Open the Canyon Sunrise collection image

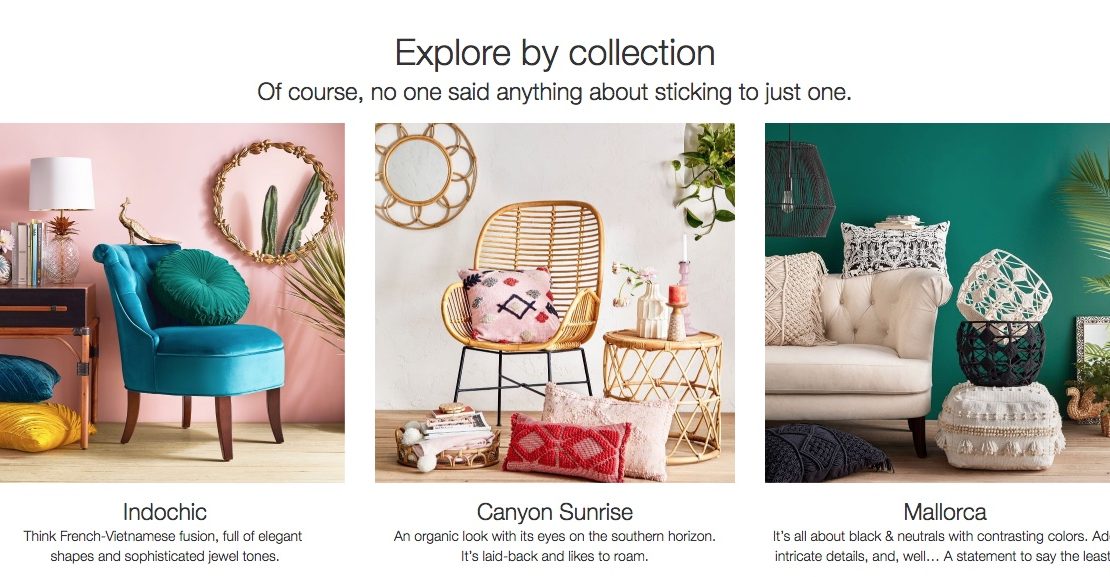pyautogui.click(x=555, y=303)
